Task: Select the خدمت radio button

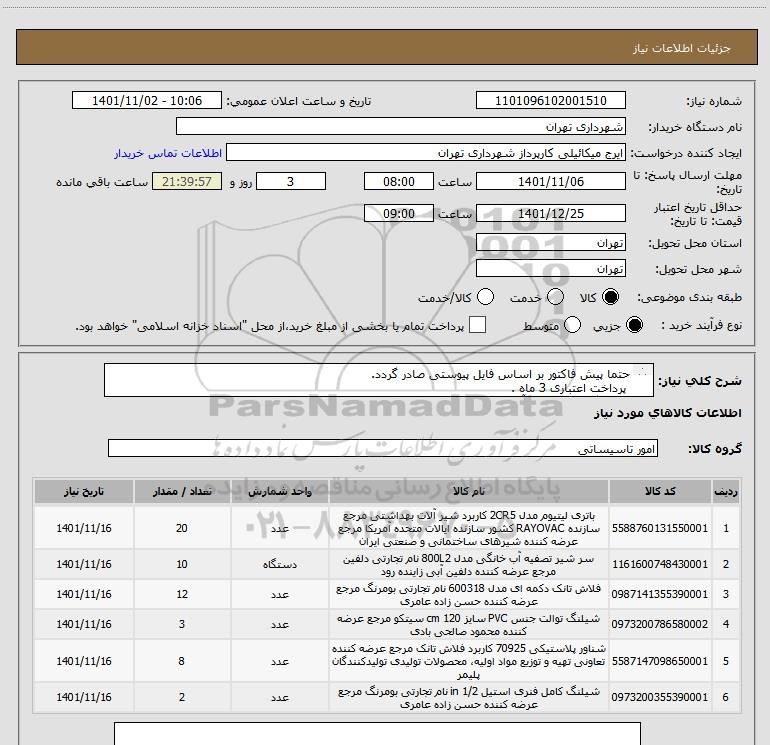Action: tap(555, 297)
